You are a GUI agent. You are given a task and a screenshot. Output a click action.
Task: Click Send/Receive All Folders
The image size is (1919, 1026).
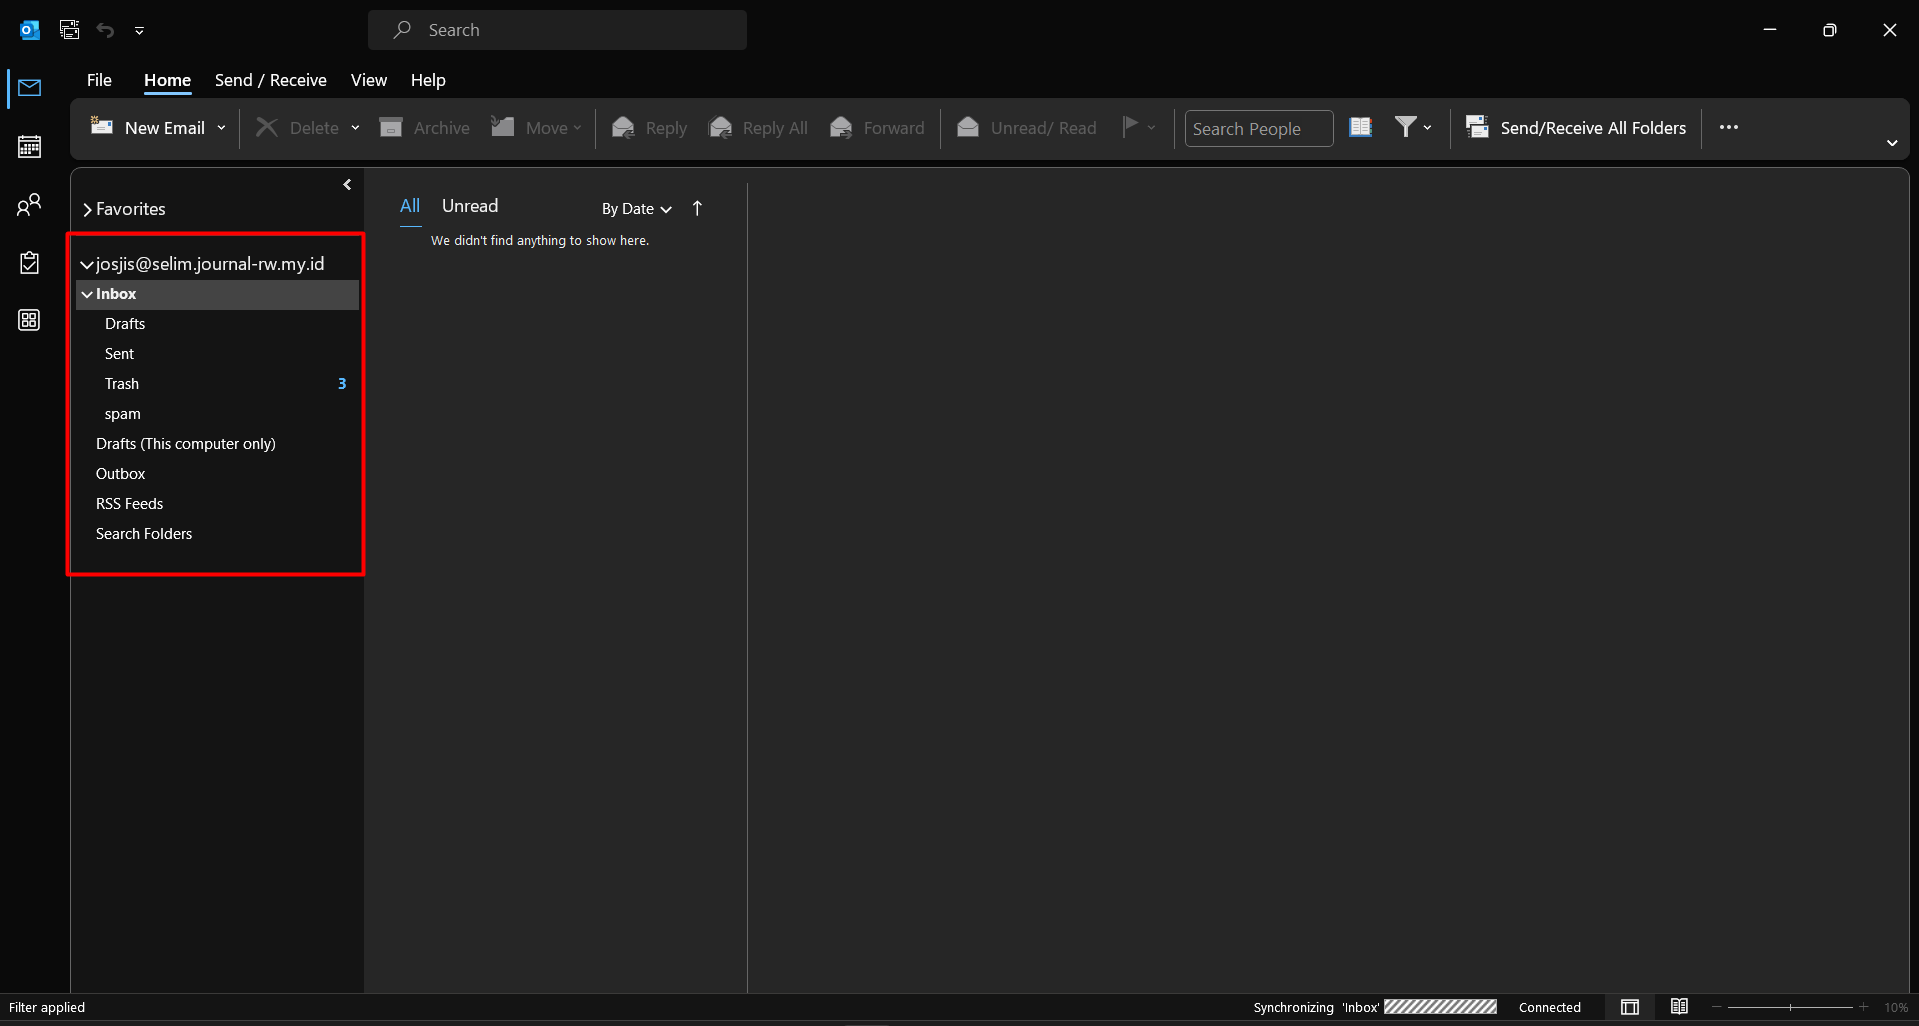pos(1576,127)
